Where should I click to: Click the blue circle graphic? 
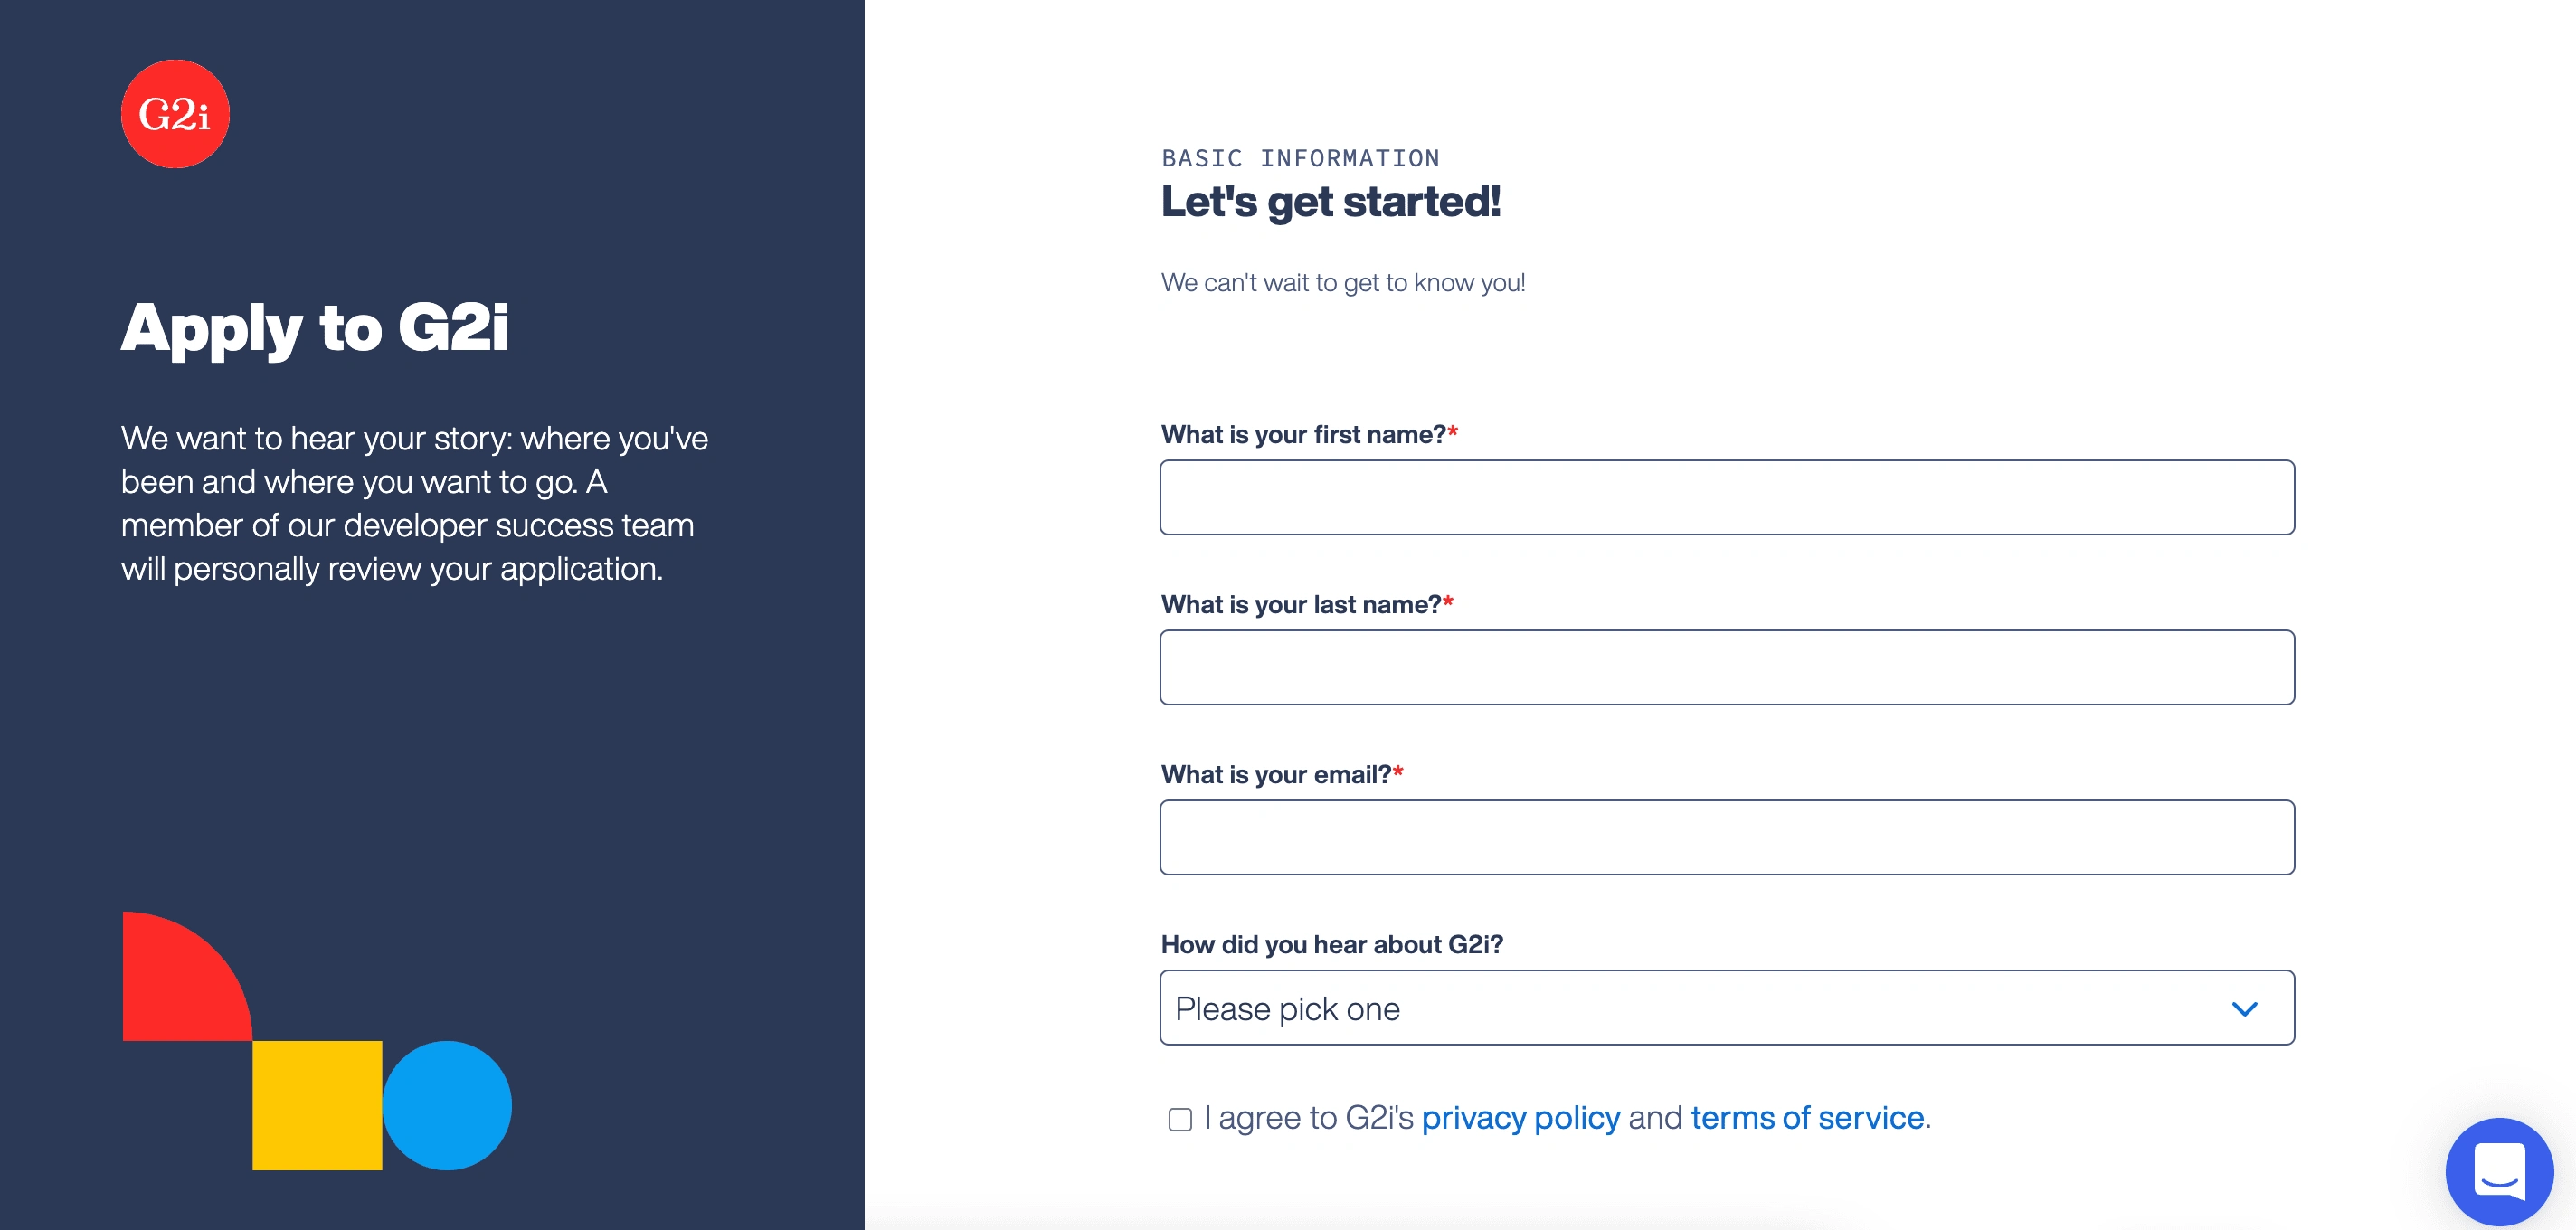[x=447, y=1105]
